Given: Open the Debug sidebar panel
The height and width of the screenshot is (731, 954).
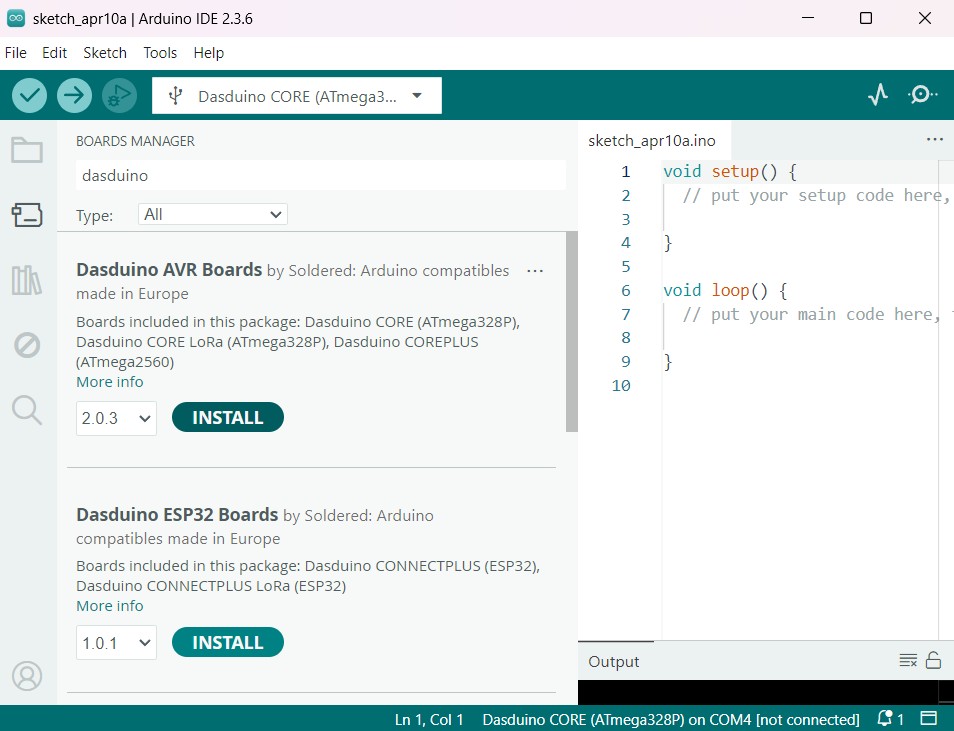Looking at the screenshot, I should tap(27, 345).
